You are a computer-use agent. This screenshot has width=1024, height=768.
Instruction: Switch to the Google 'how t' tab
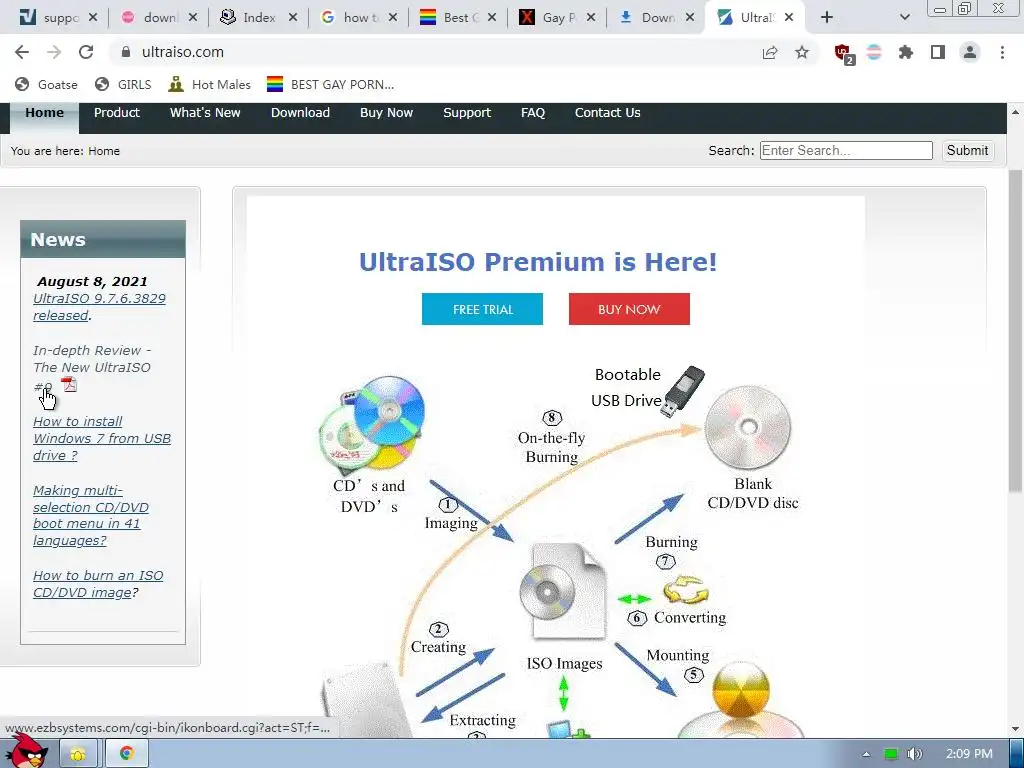(351, 18)
